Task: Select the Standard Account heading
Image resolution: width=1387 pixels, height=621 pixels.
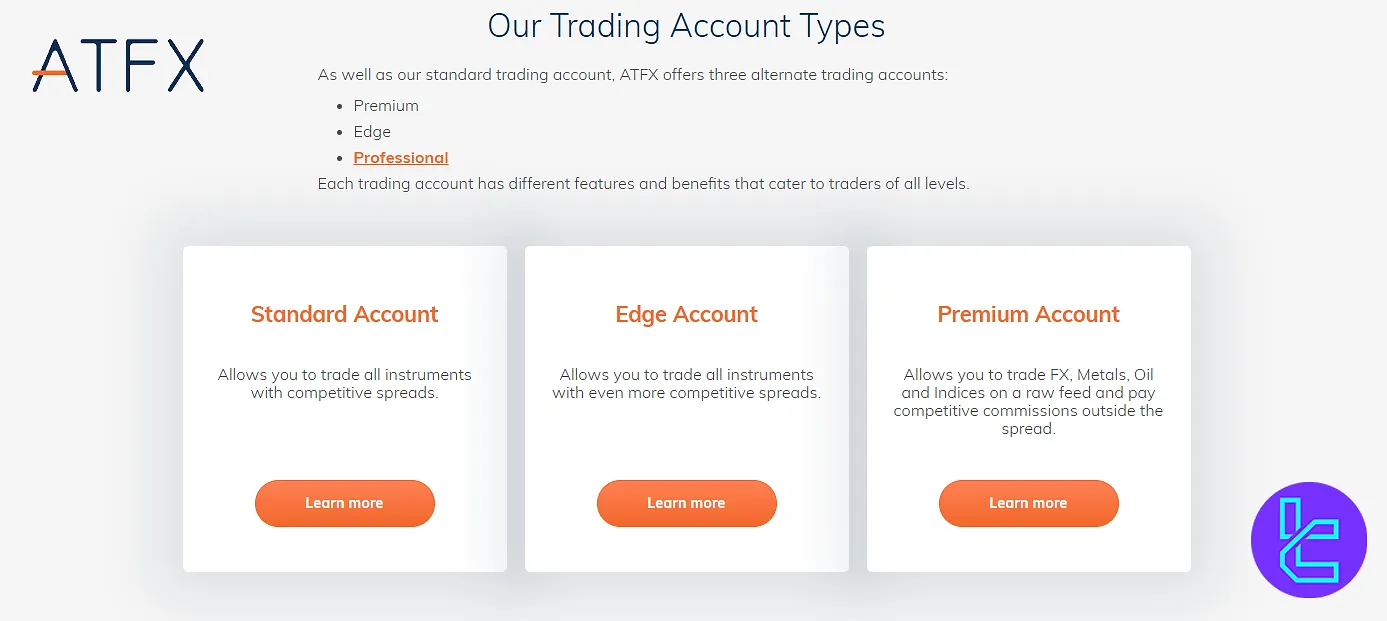Action: coord(344,314)
